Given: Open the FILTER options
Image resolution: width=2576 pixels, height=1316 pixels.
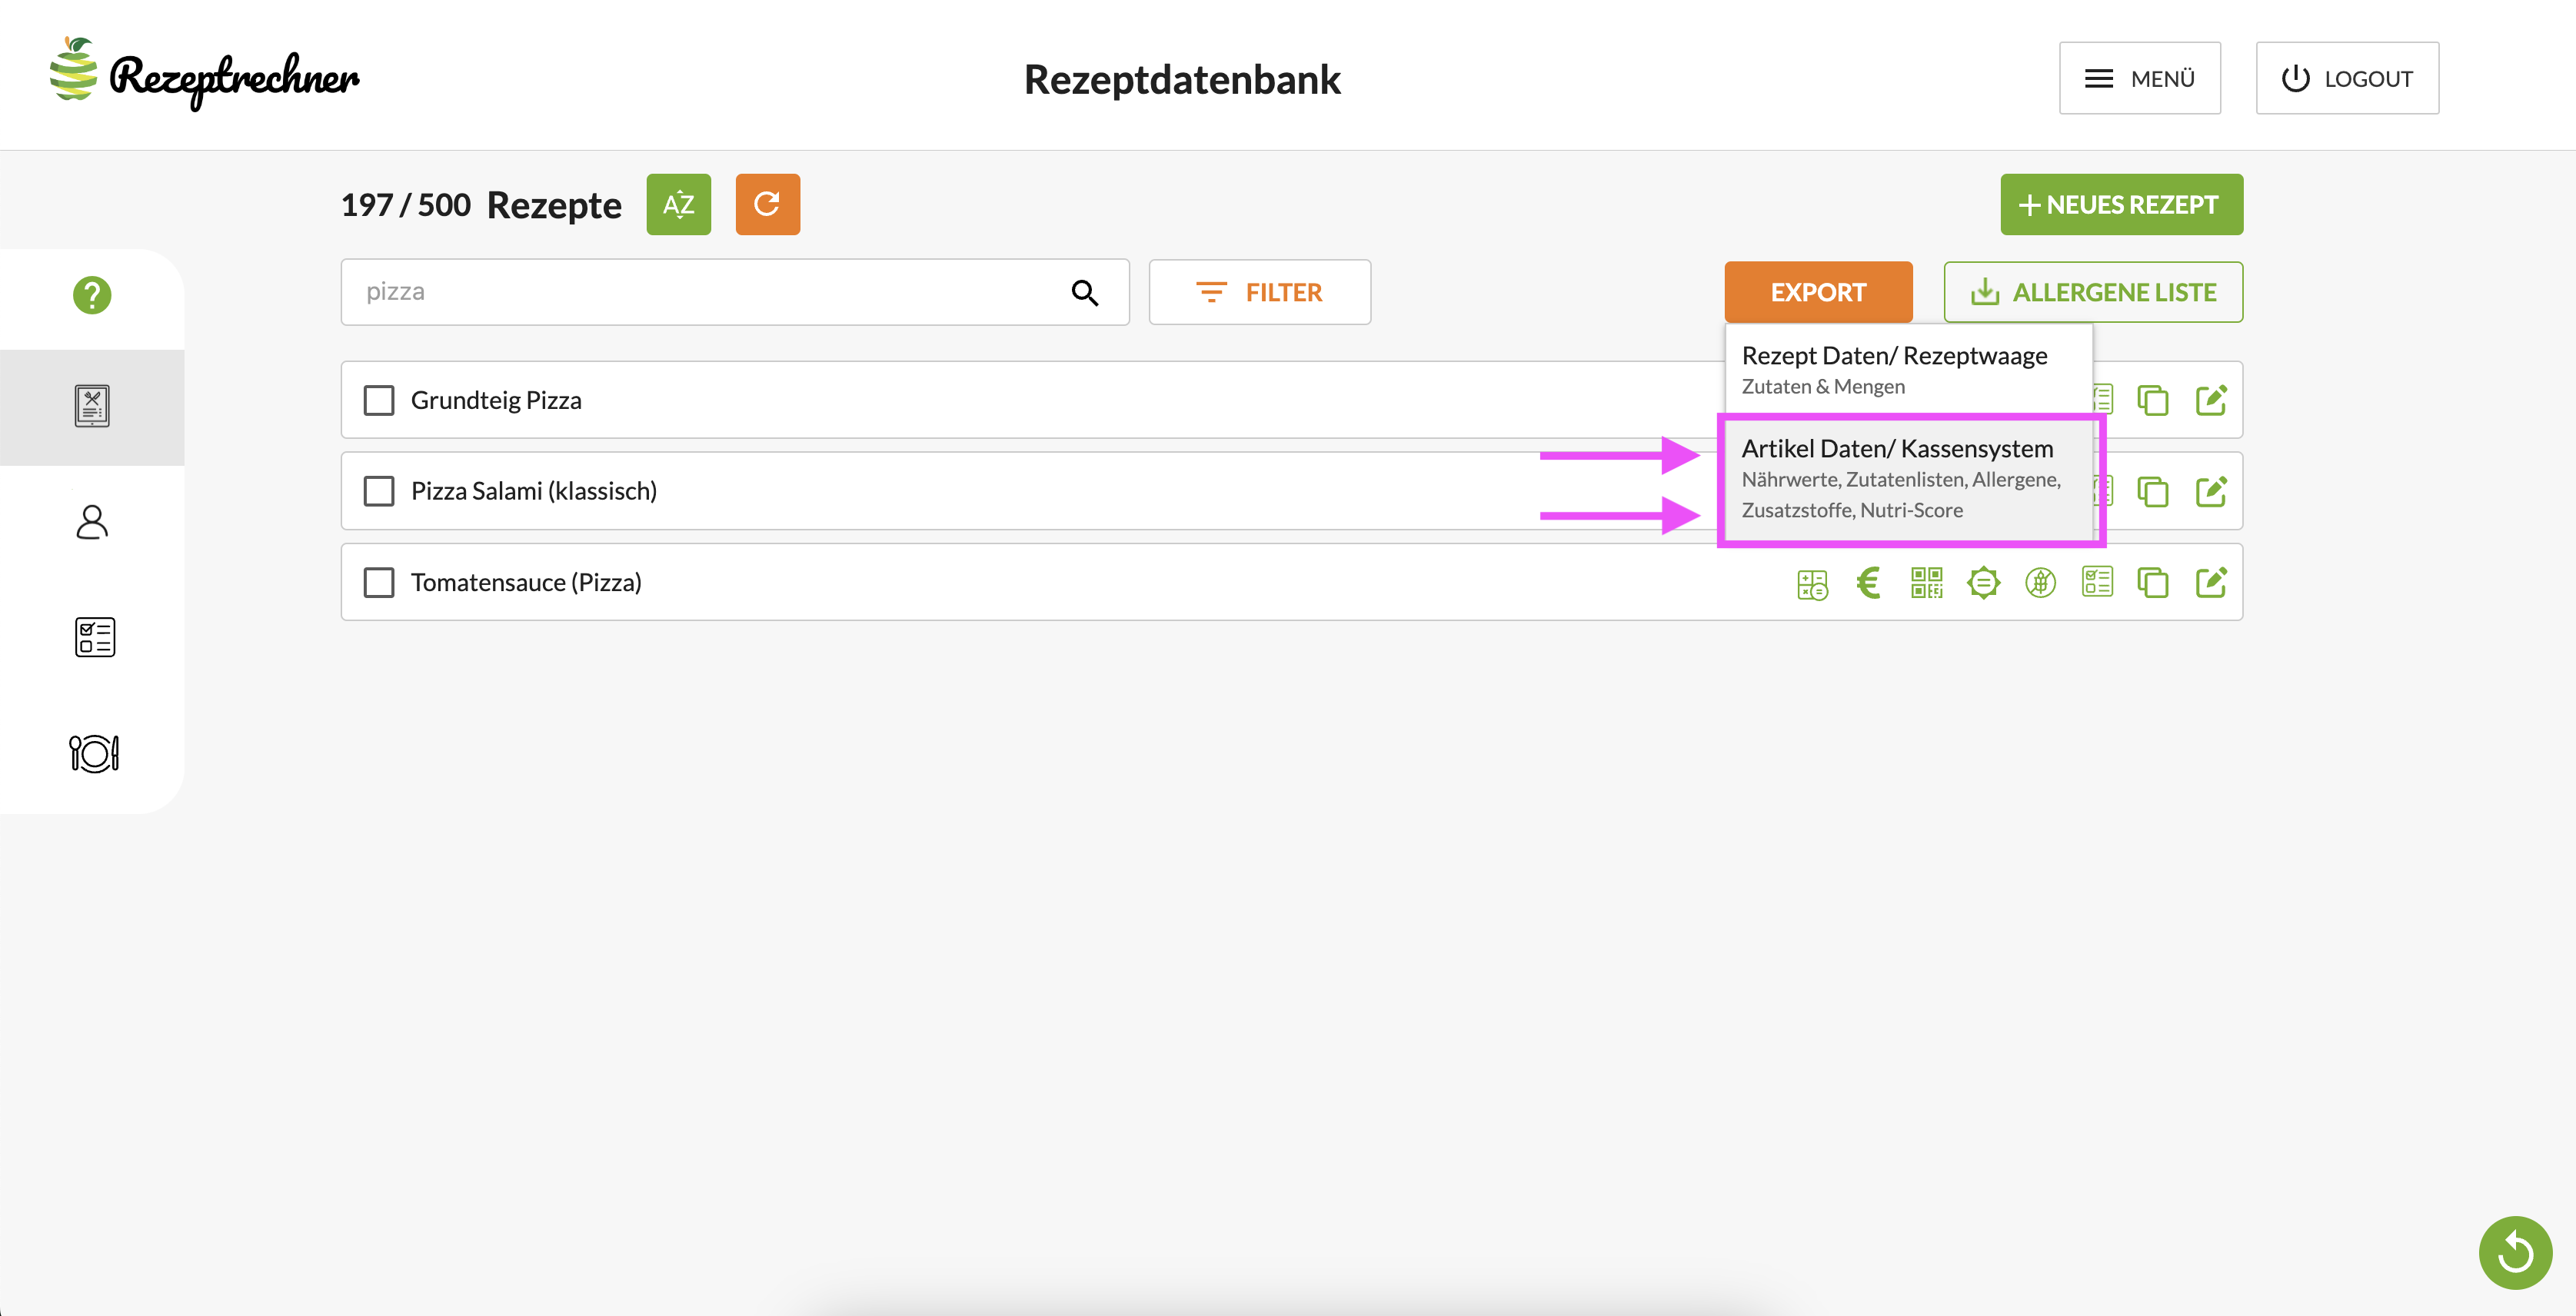Looking at the screenshot, I should [x=1259, y=292].
